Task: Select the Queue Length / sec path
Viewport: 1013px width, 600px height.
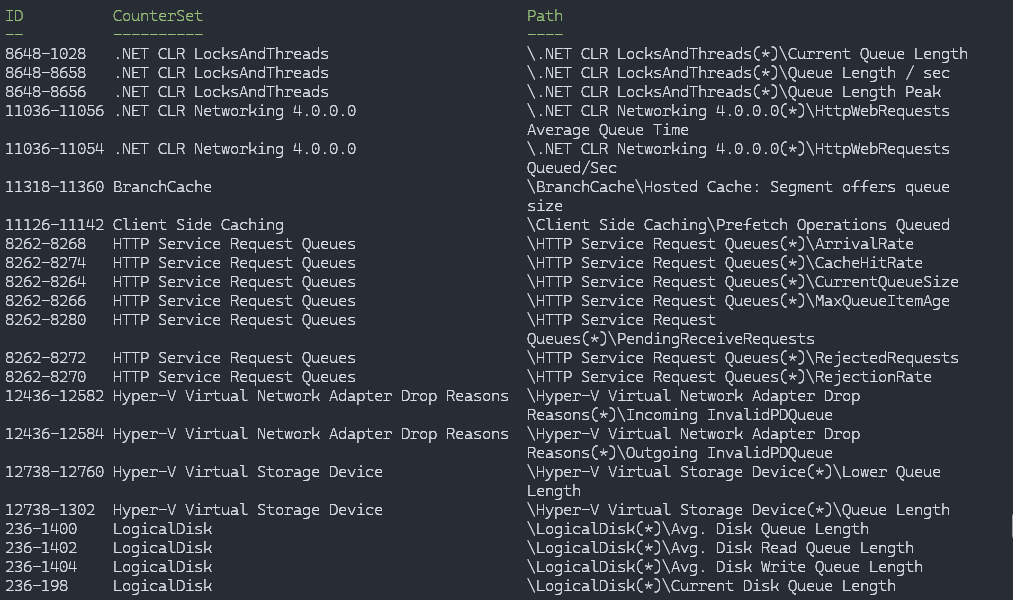Action: click(738, 73)
